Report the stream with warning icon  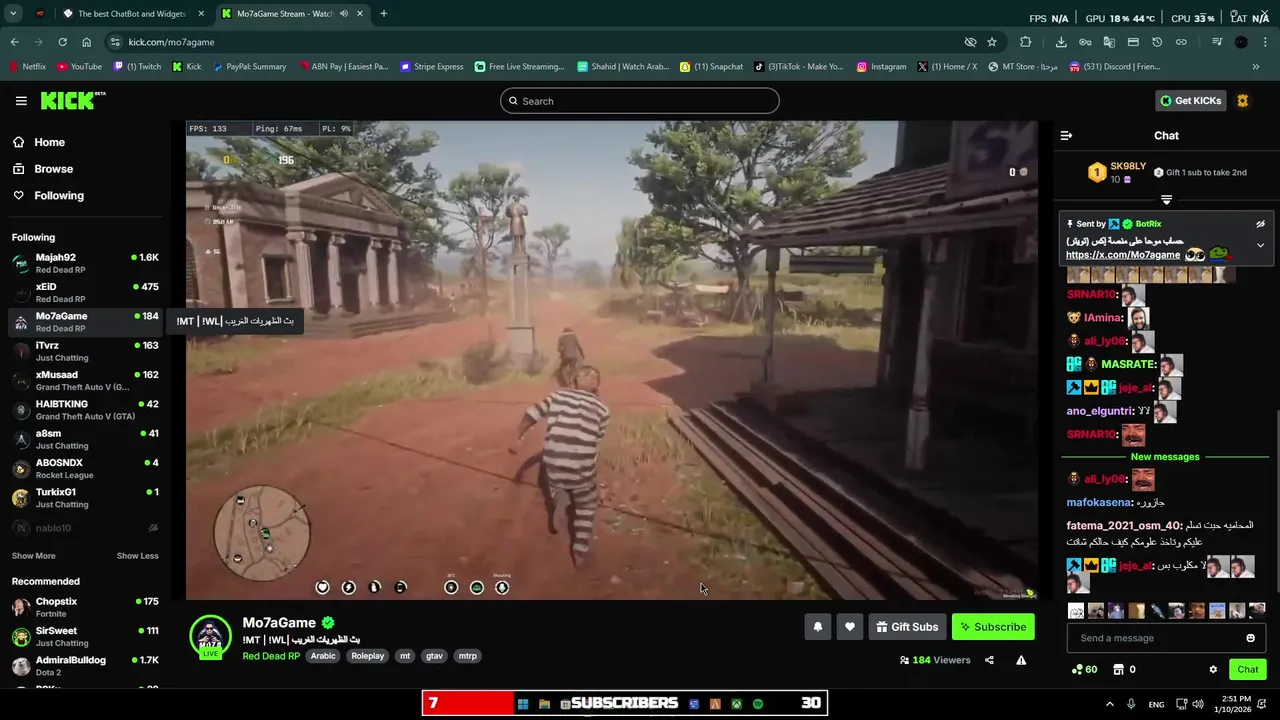coord(1021,660)
